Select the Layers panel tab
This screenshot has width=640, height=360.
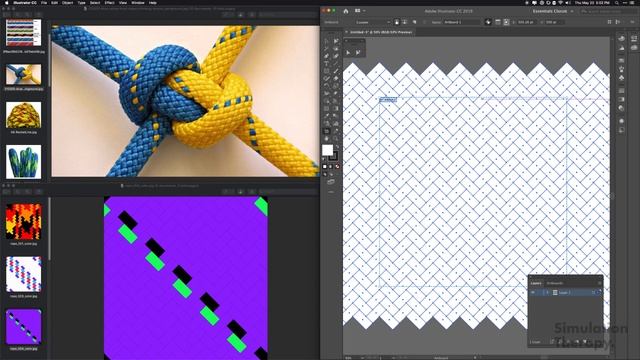click(x=536, y=283)
